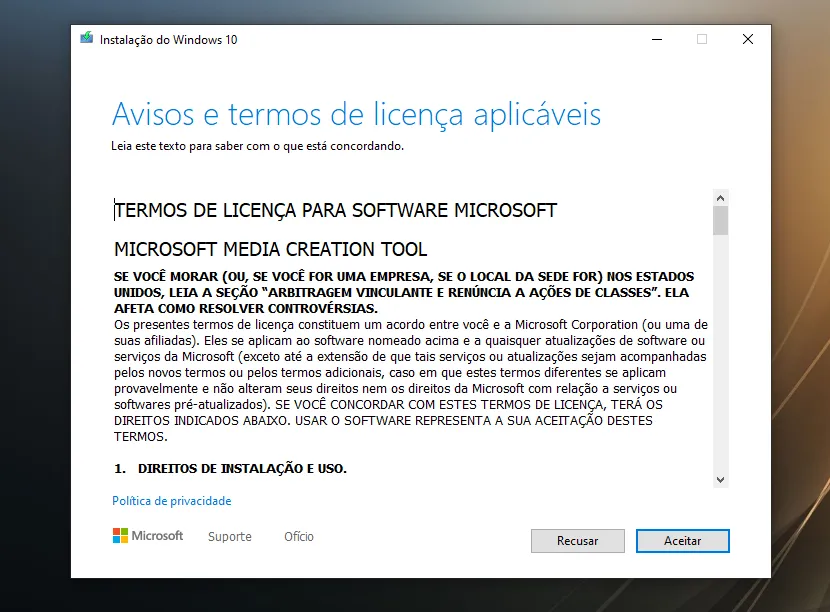
Task: Click the bold arbitration notice paragraph
Action: [x=403, y=292]
